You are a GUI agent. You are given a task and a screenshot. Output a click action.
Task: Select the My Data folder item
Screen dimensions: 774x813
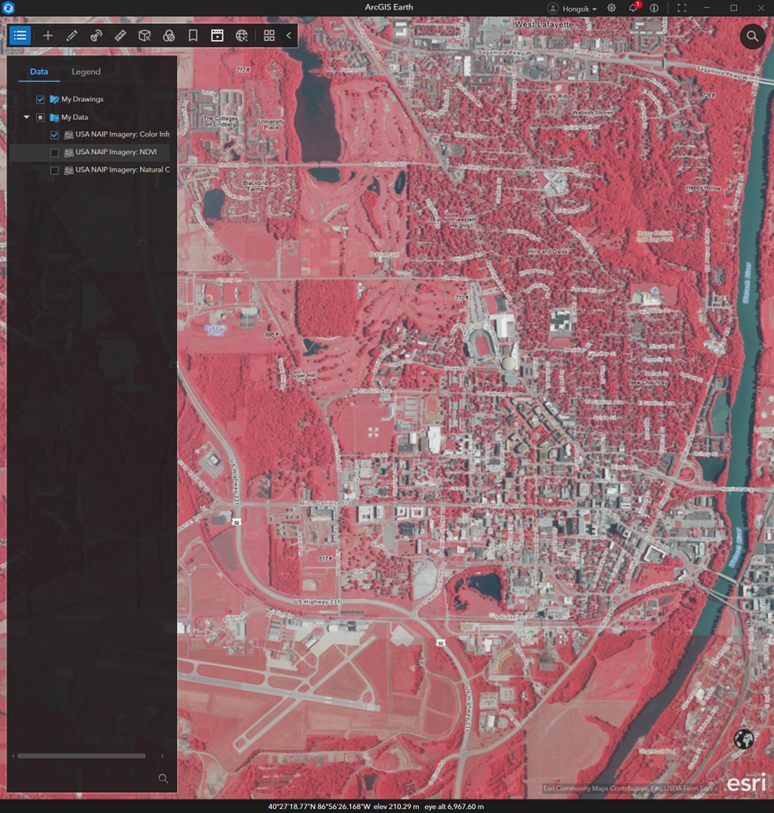75,117
